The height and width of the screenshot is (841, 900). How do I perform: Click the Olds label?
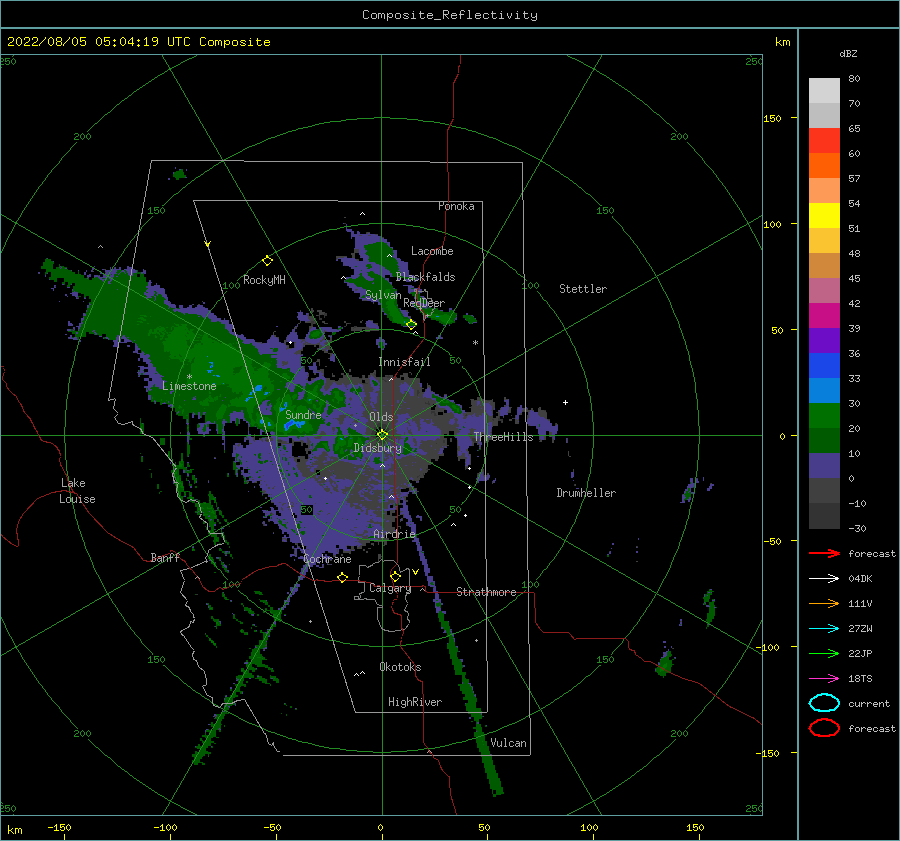(x=381, y=417)
